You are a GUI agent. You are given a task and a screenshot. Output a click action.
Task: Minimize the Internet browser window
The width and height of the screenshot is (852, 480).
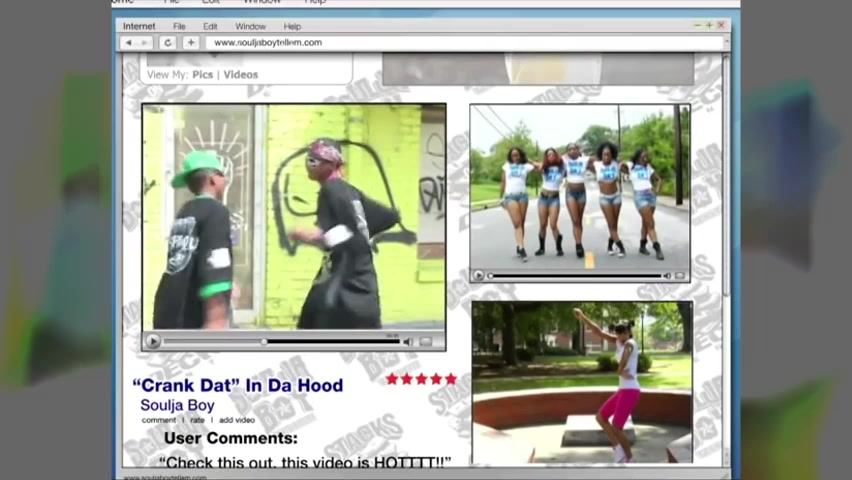(x=698, y=26)
